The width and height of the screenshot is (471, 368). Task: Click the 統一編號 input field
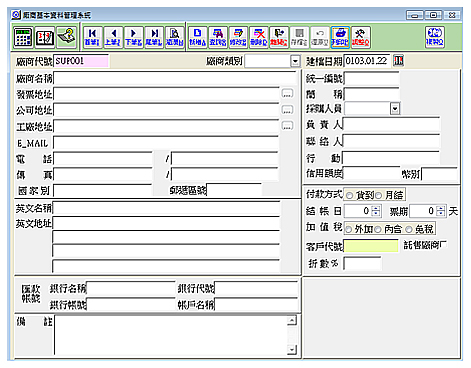[372, 78]
